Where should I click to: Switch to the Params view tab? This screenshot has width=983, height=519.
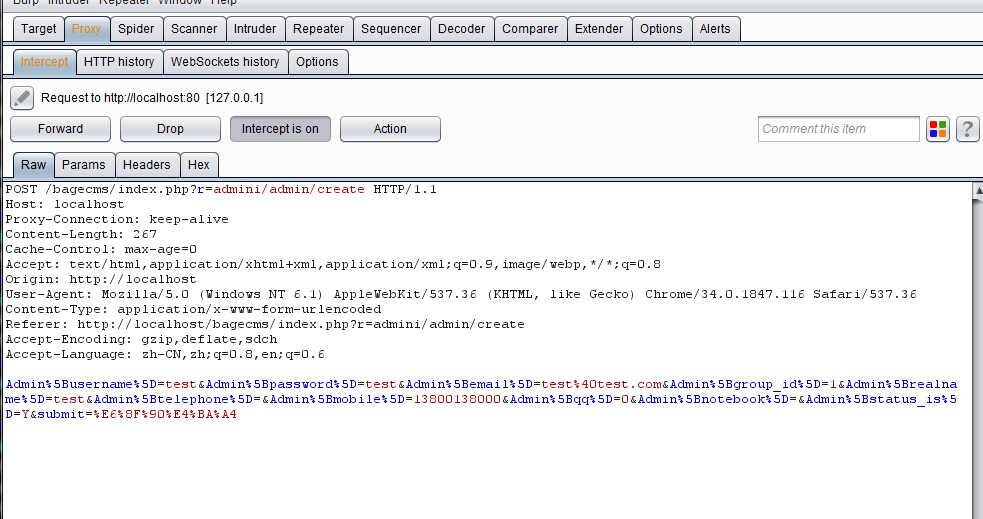coord(83,165)
